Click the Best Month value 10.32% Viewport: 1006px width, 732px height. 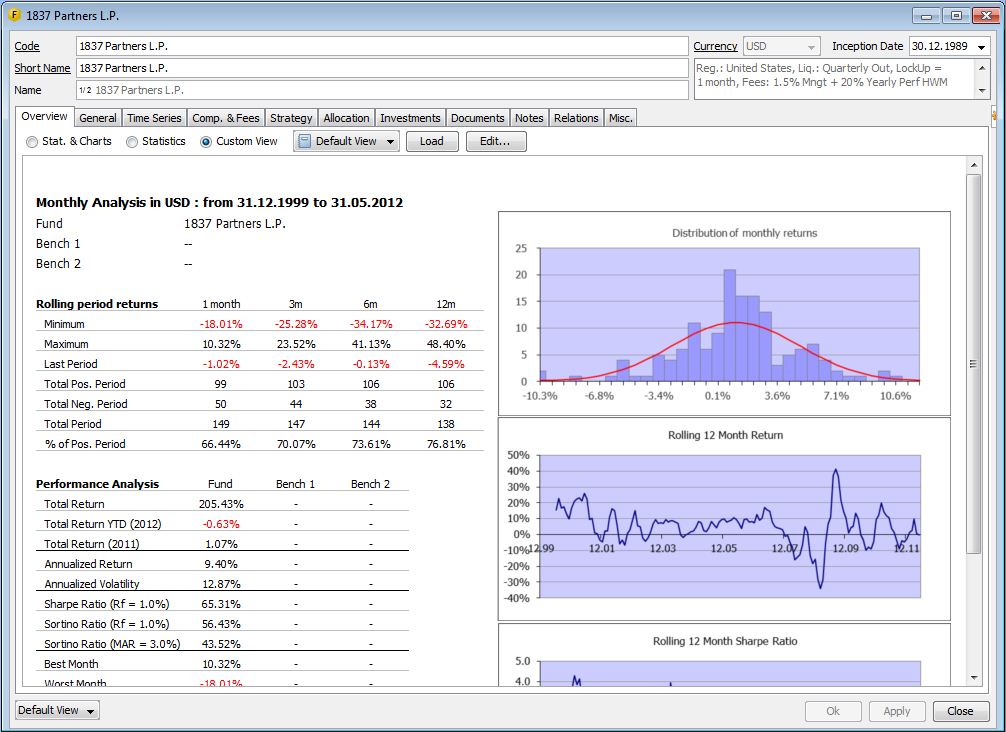(221, 664)
